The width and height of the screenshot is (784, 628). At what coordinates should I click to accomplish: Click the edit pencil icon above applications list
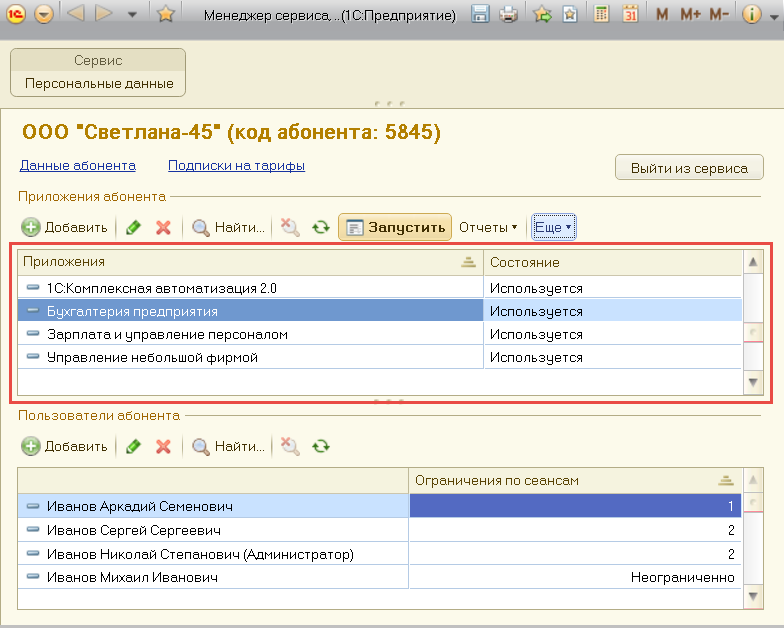[x=133, y=228]
